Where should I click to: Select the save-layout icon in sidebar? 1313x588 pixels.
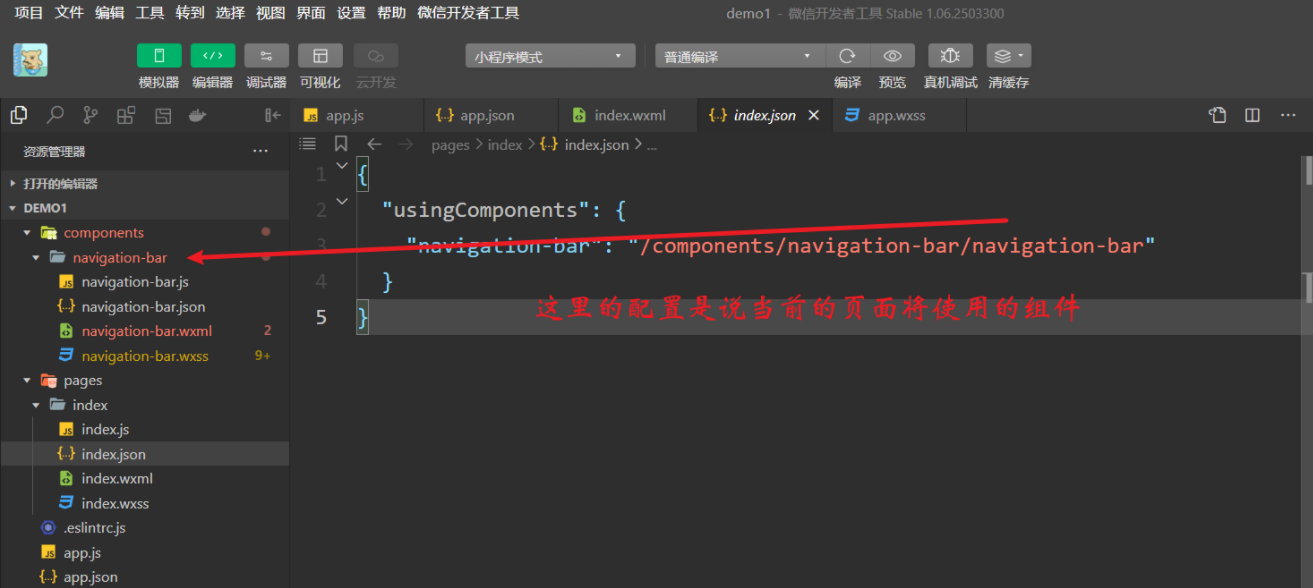tap(163, 115)
